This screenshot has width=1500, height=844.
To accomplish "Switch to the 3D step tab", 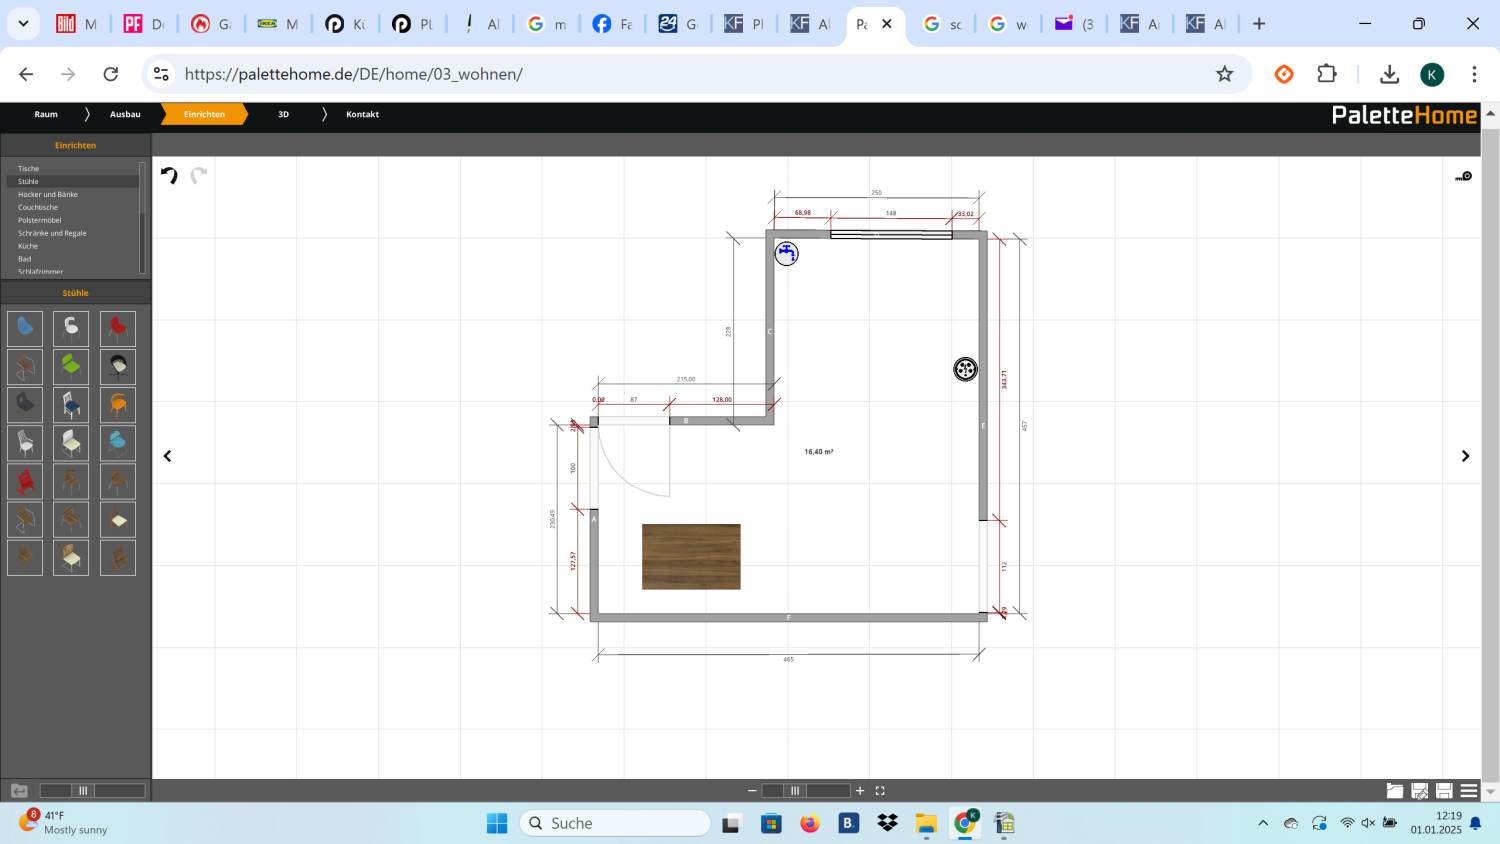I will pyautogui.click(x=283, y=114).
